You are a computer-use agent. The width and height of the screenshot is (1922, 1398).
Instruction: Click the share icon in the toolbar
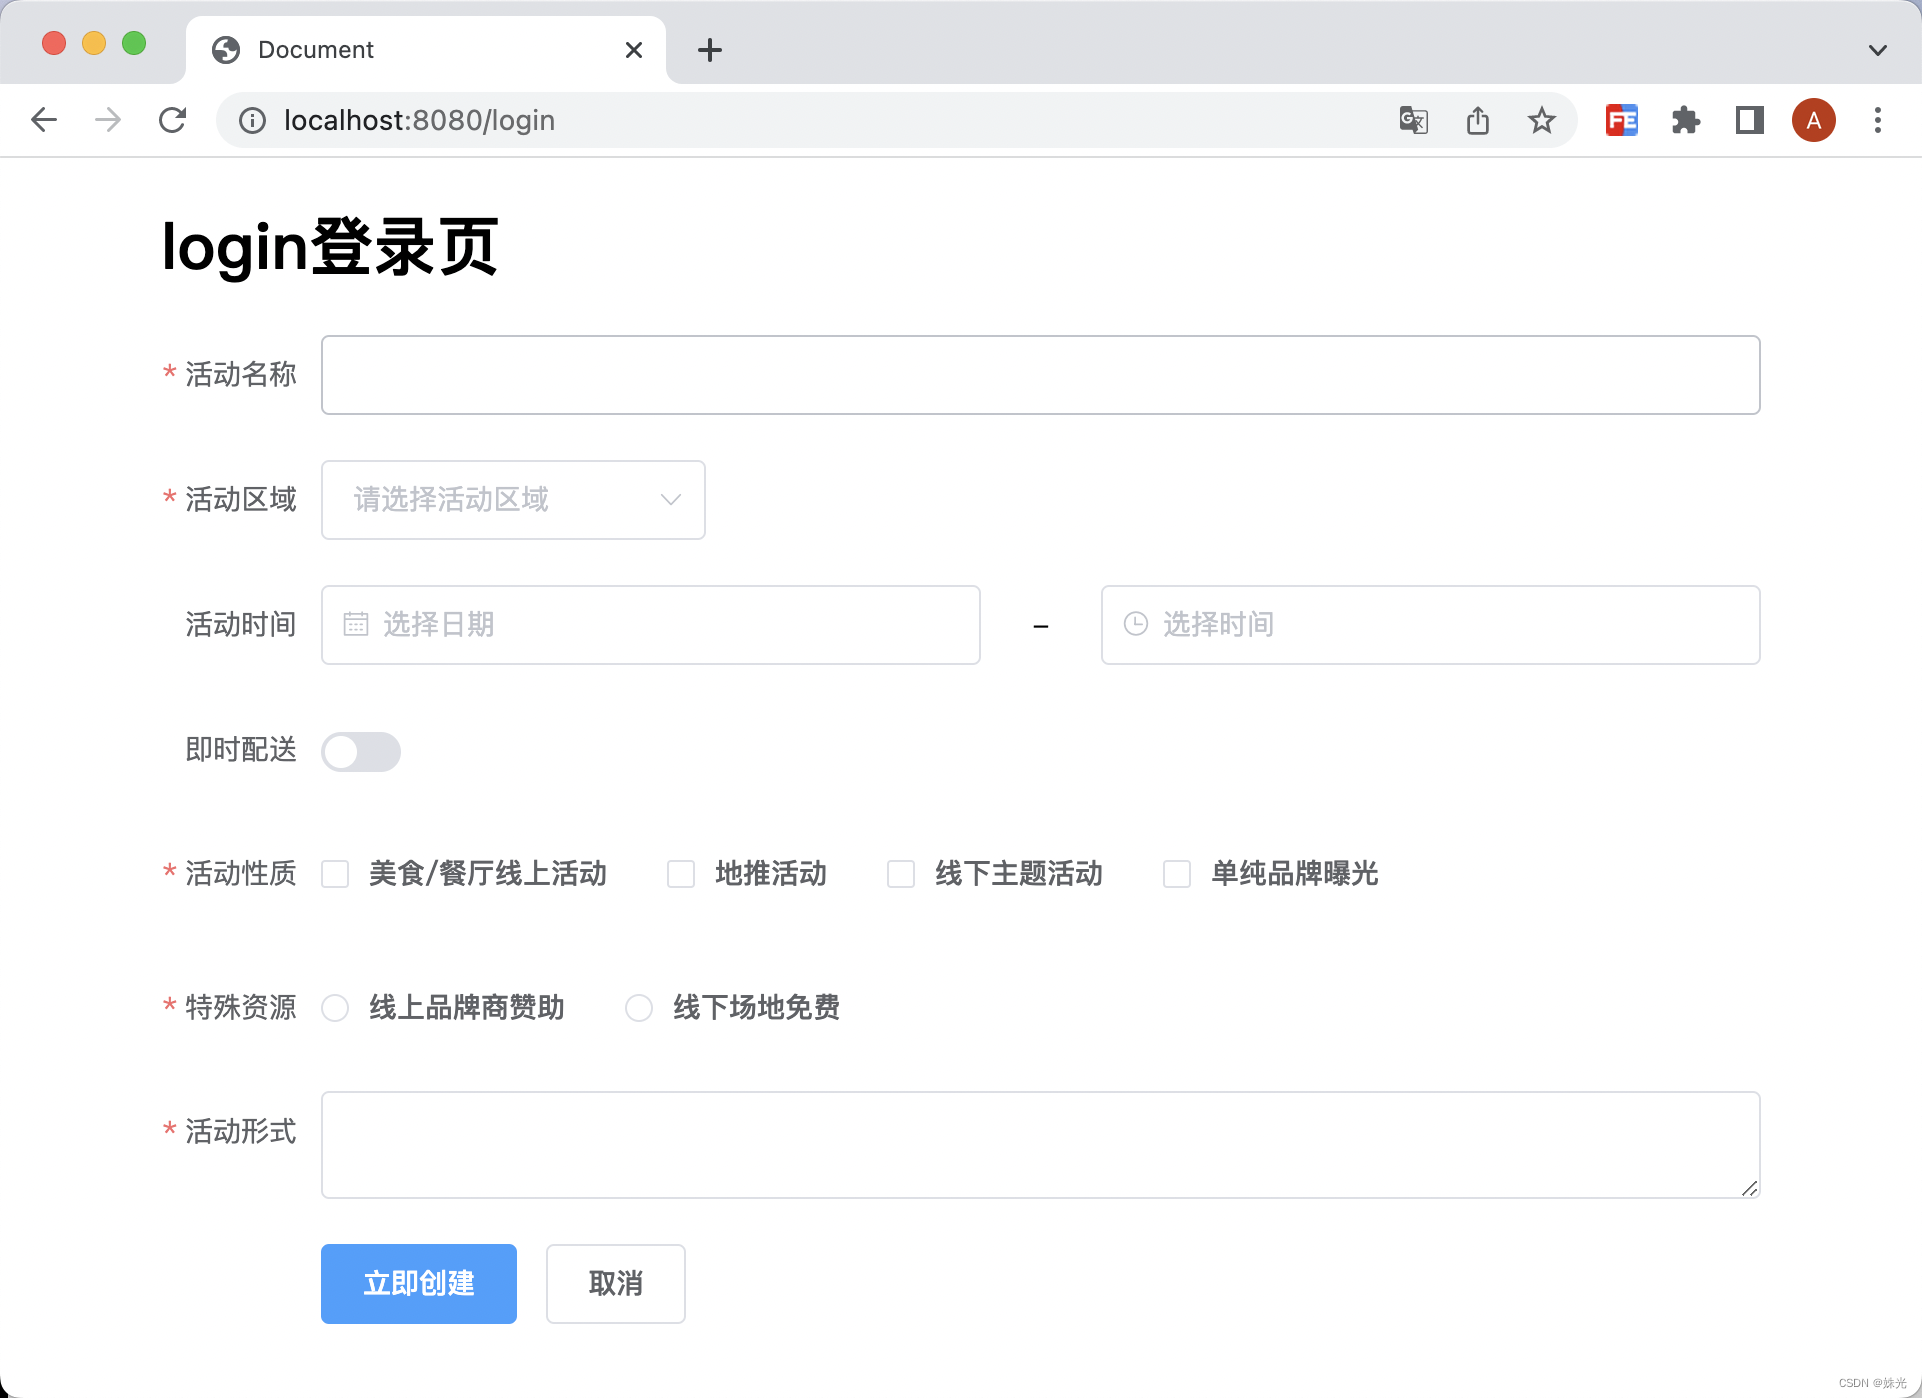click(1478, 120)
